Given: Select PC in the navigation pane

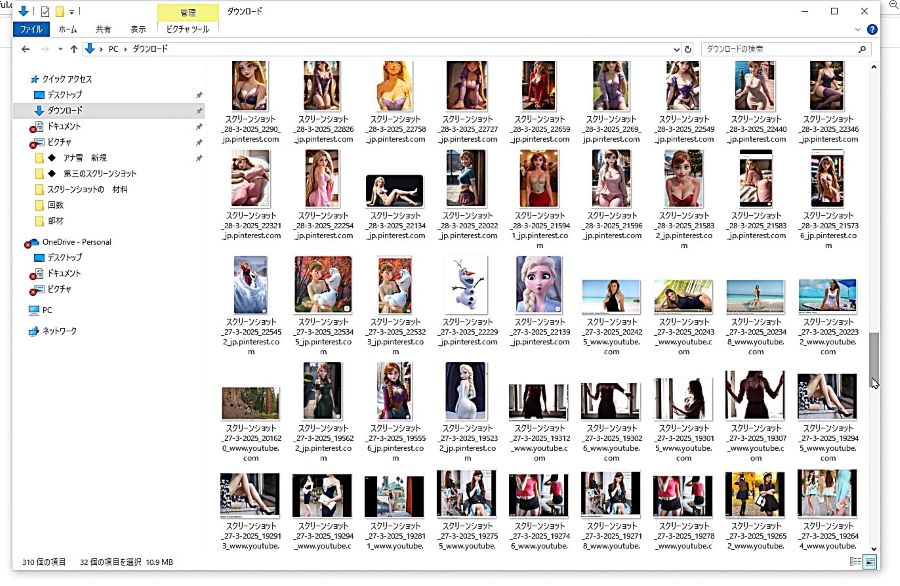Looking at the screenshot, I should (x=41, y=311).
